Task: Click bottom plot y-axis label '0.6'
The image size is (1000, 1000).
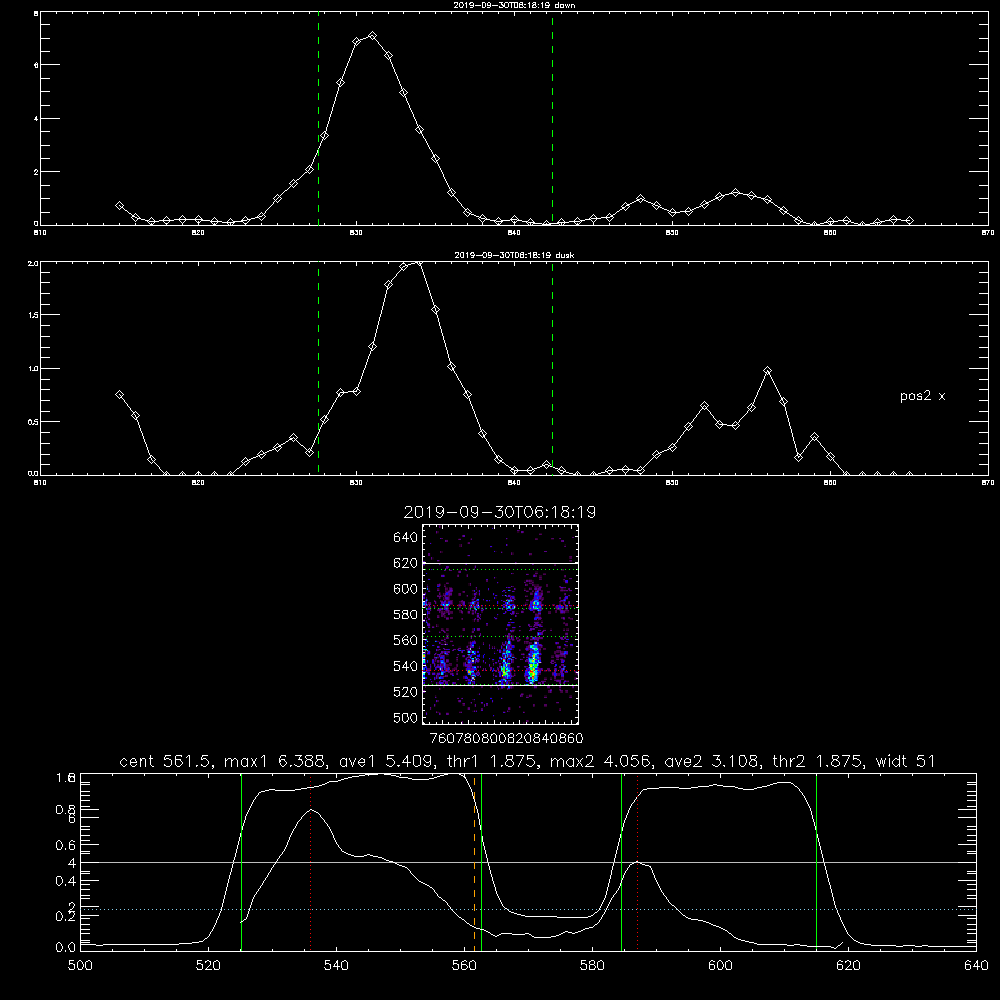Action: (x=66, y=845)
